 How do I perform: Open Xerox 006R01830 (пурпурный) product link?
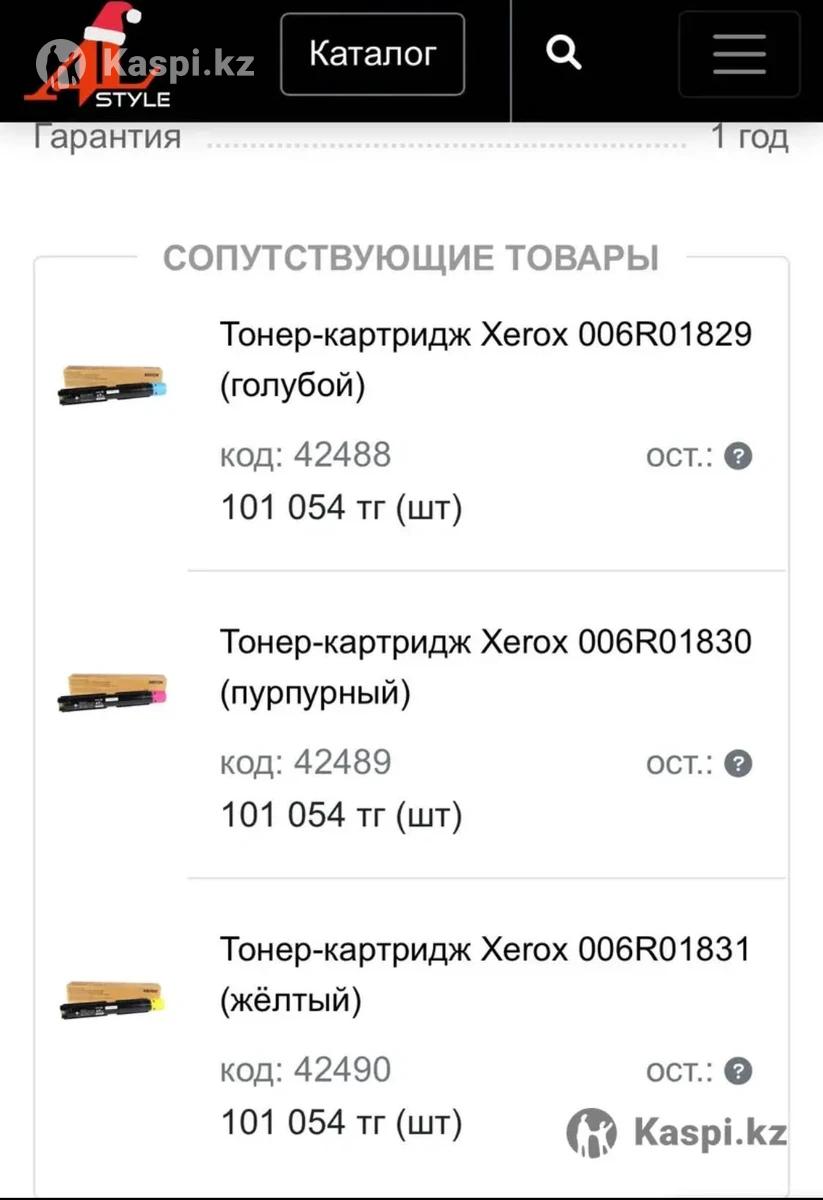tap(485, 666)
